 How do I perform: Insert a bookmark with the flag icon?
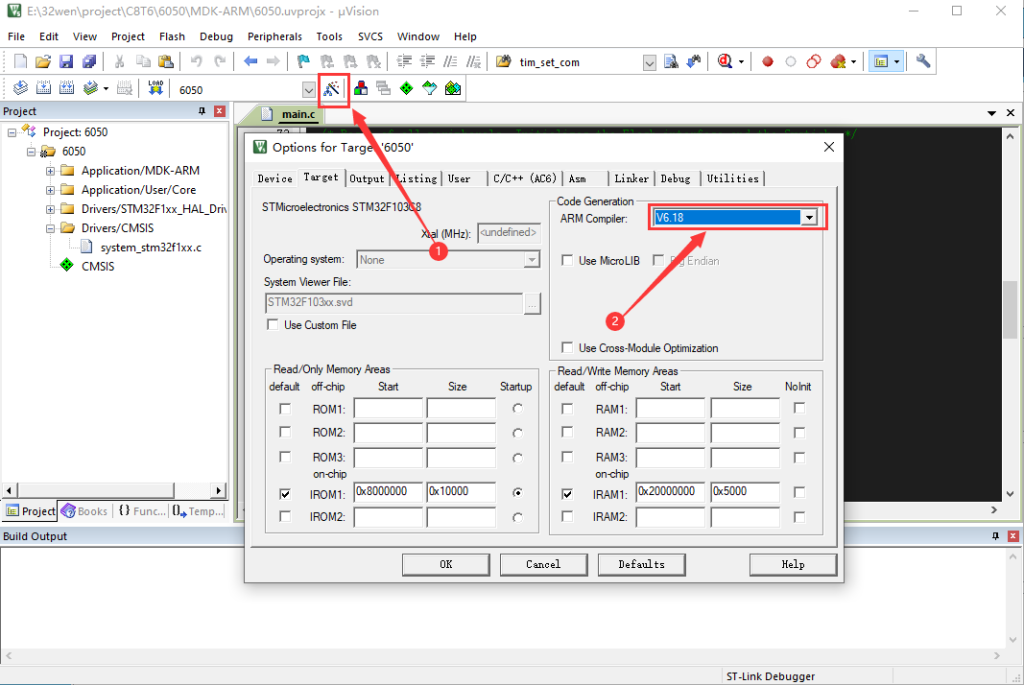pyautogui.click(x=303, y=61)
